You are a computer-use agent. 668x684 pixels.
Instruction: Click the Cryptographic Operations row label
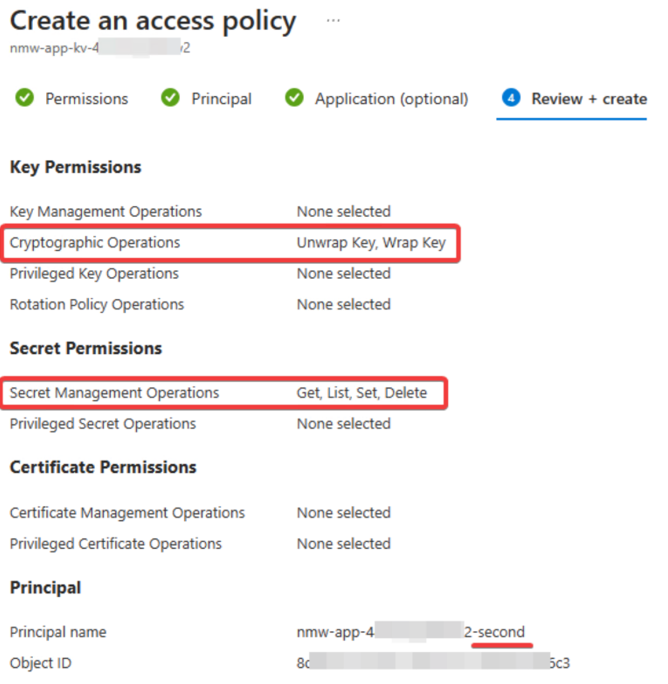click(95, 243)
